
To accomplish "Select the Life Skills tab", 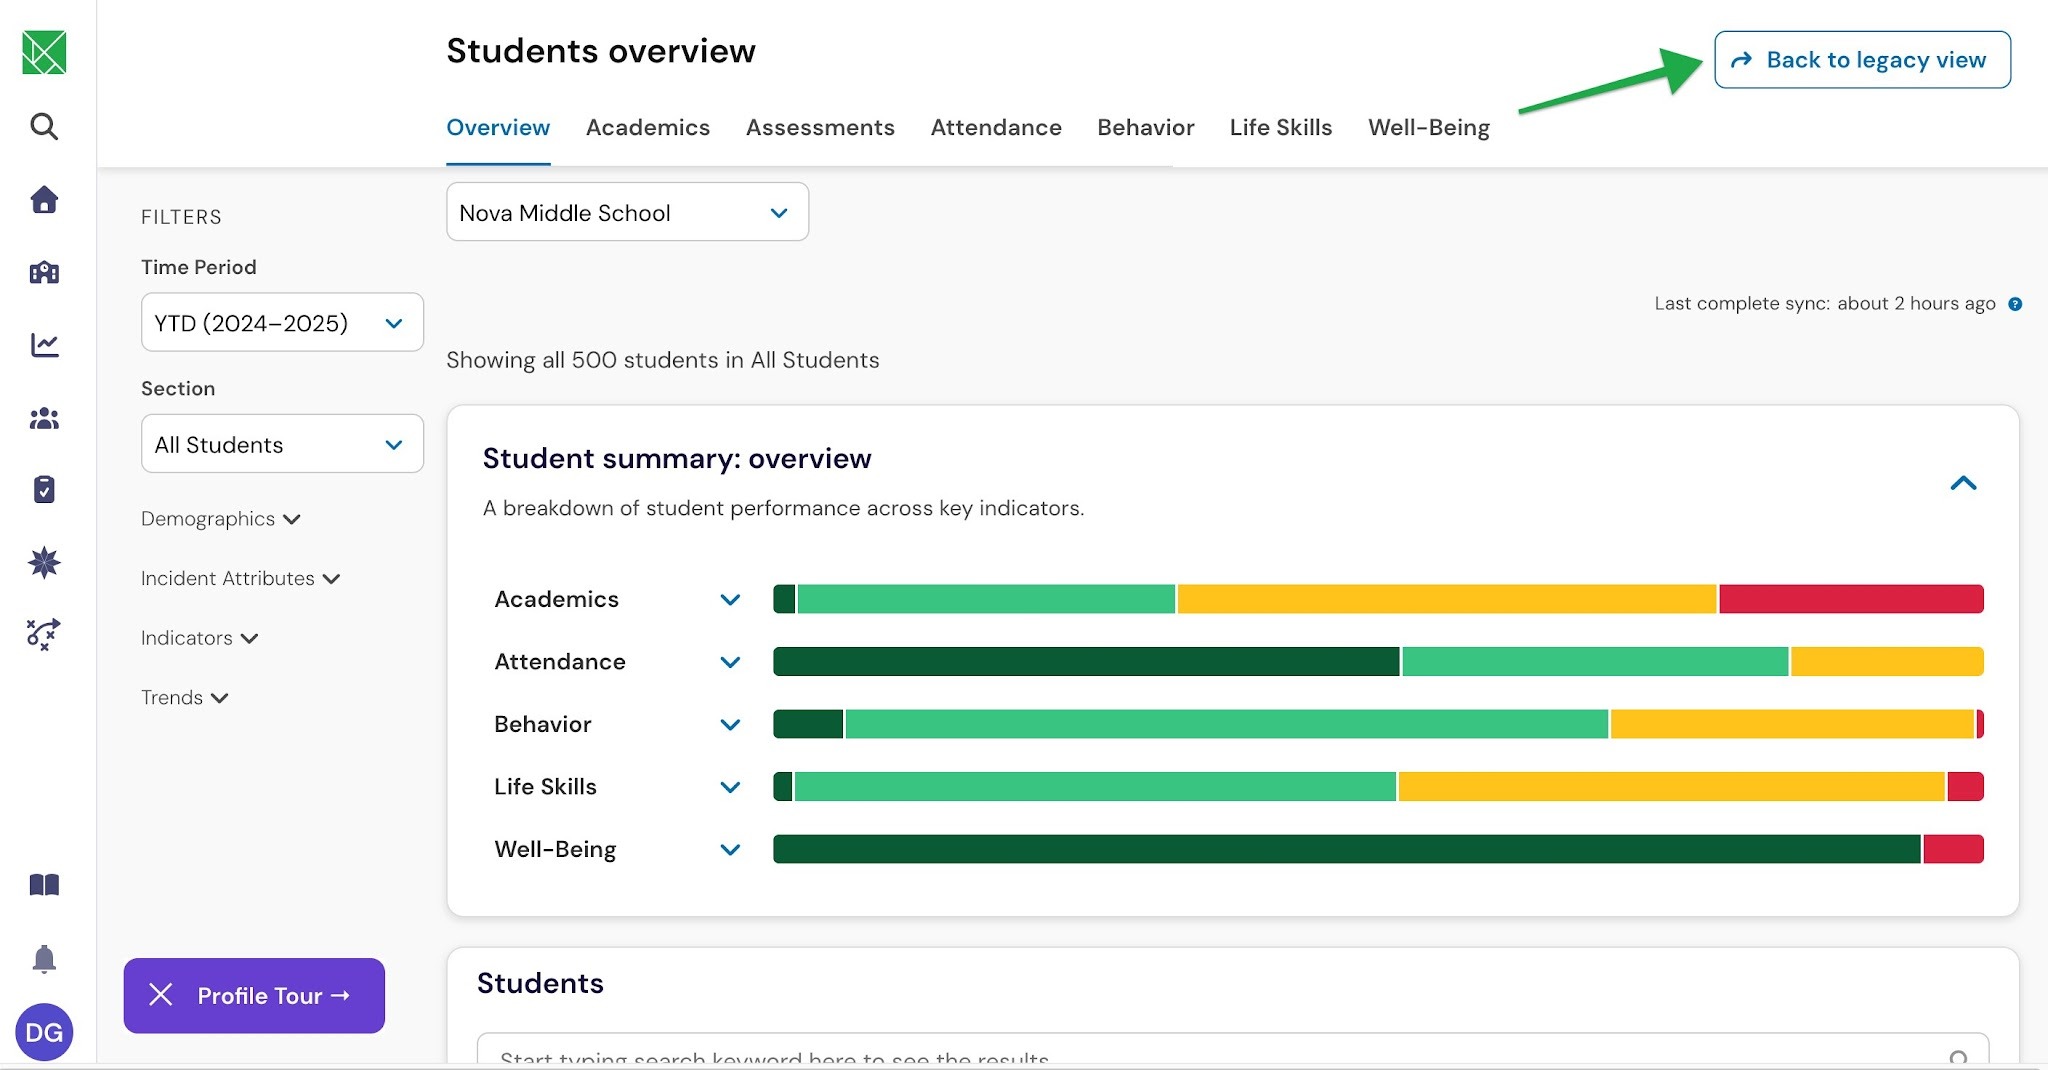I will click(1281, 128).
